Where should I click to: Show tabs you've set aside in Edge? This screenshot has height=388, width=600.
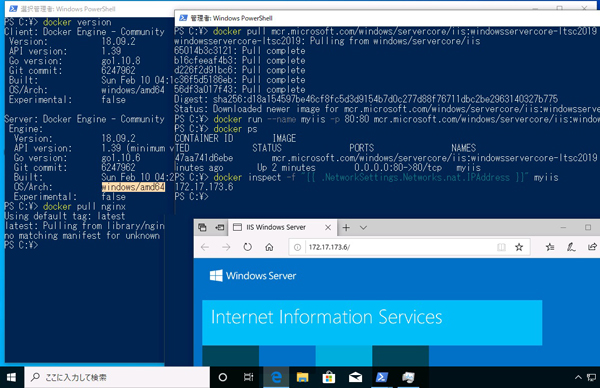pos(202,227)
